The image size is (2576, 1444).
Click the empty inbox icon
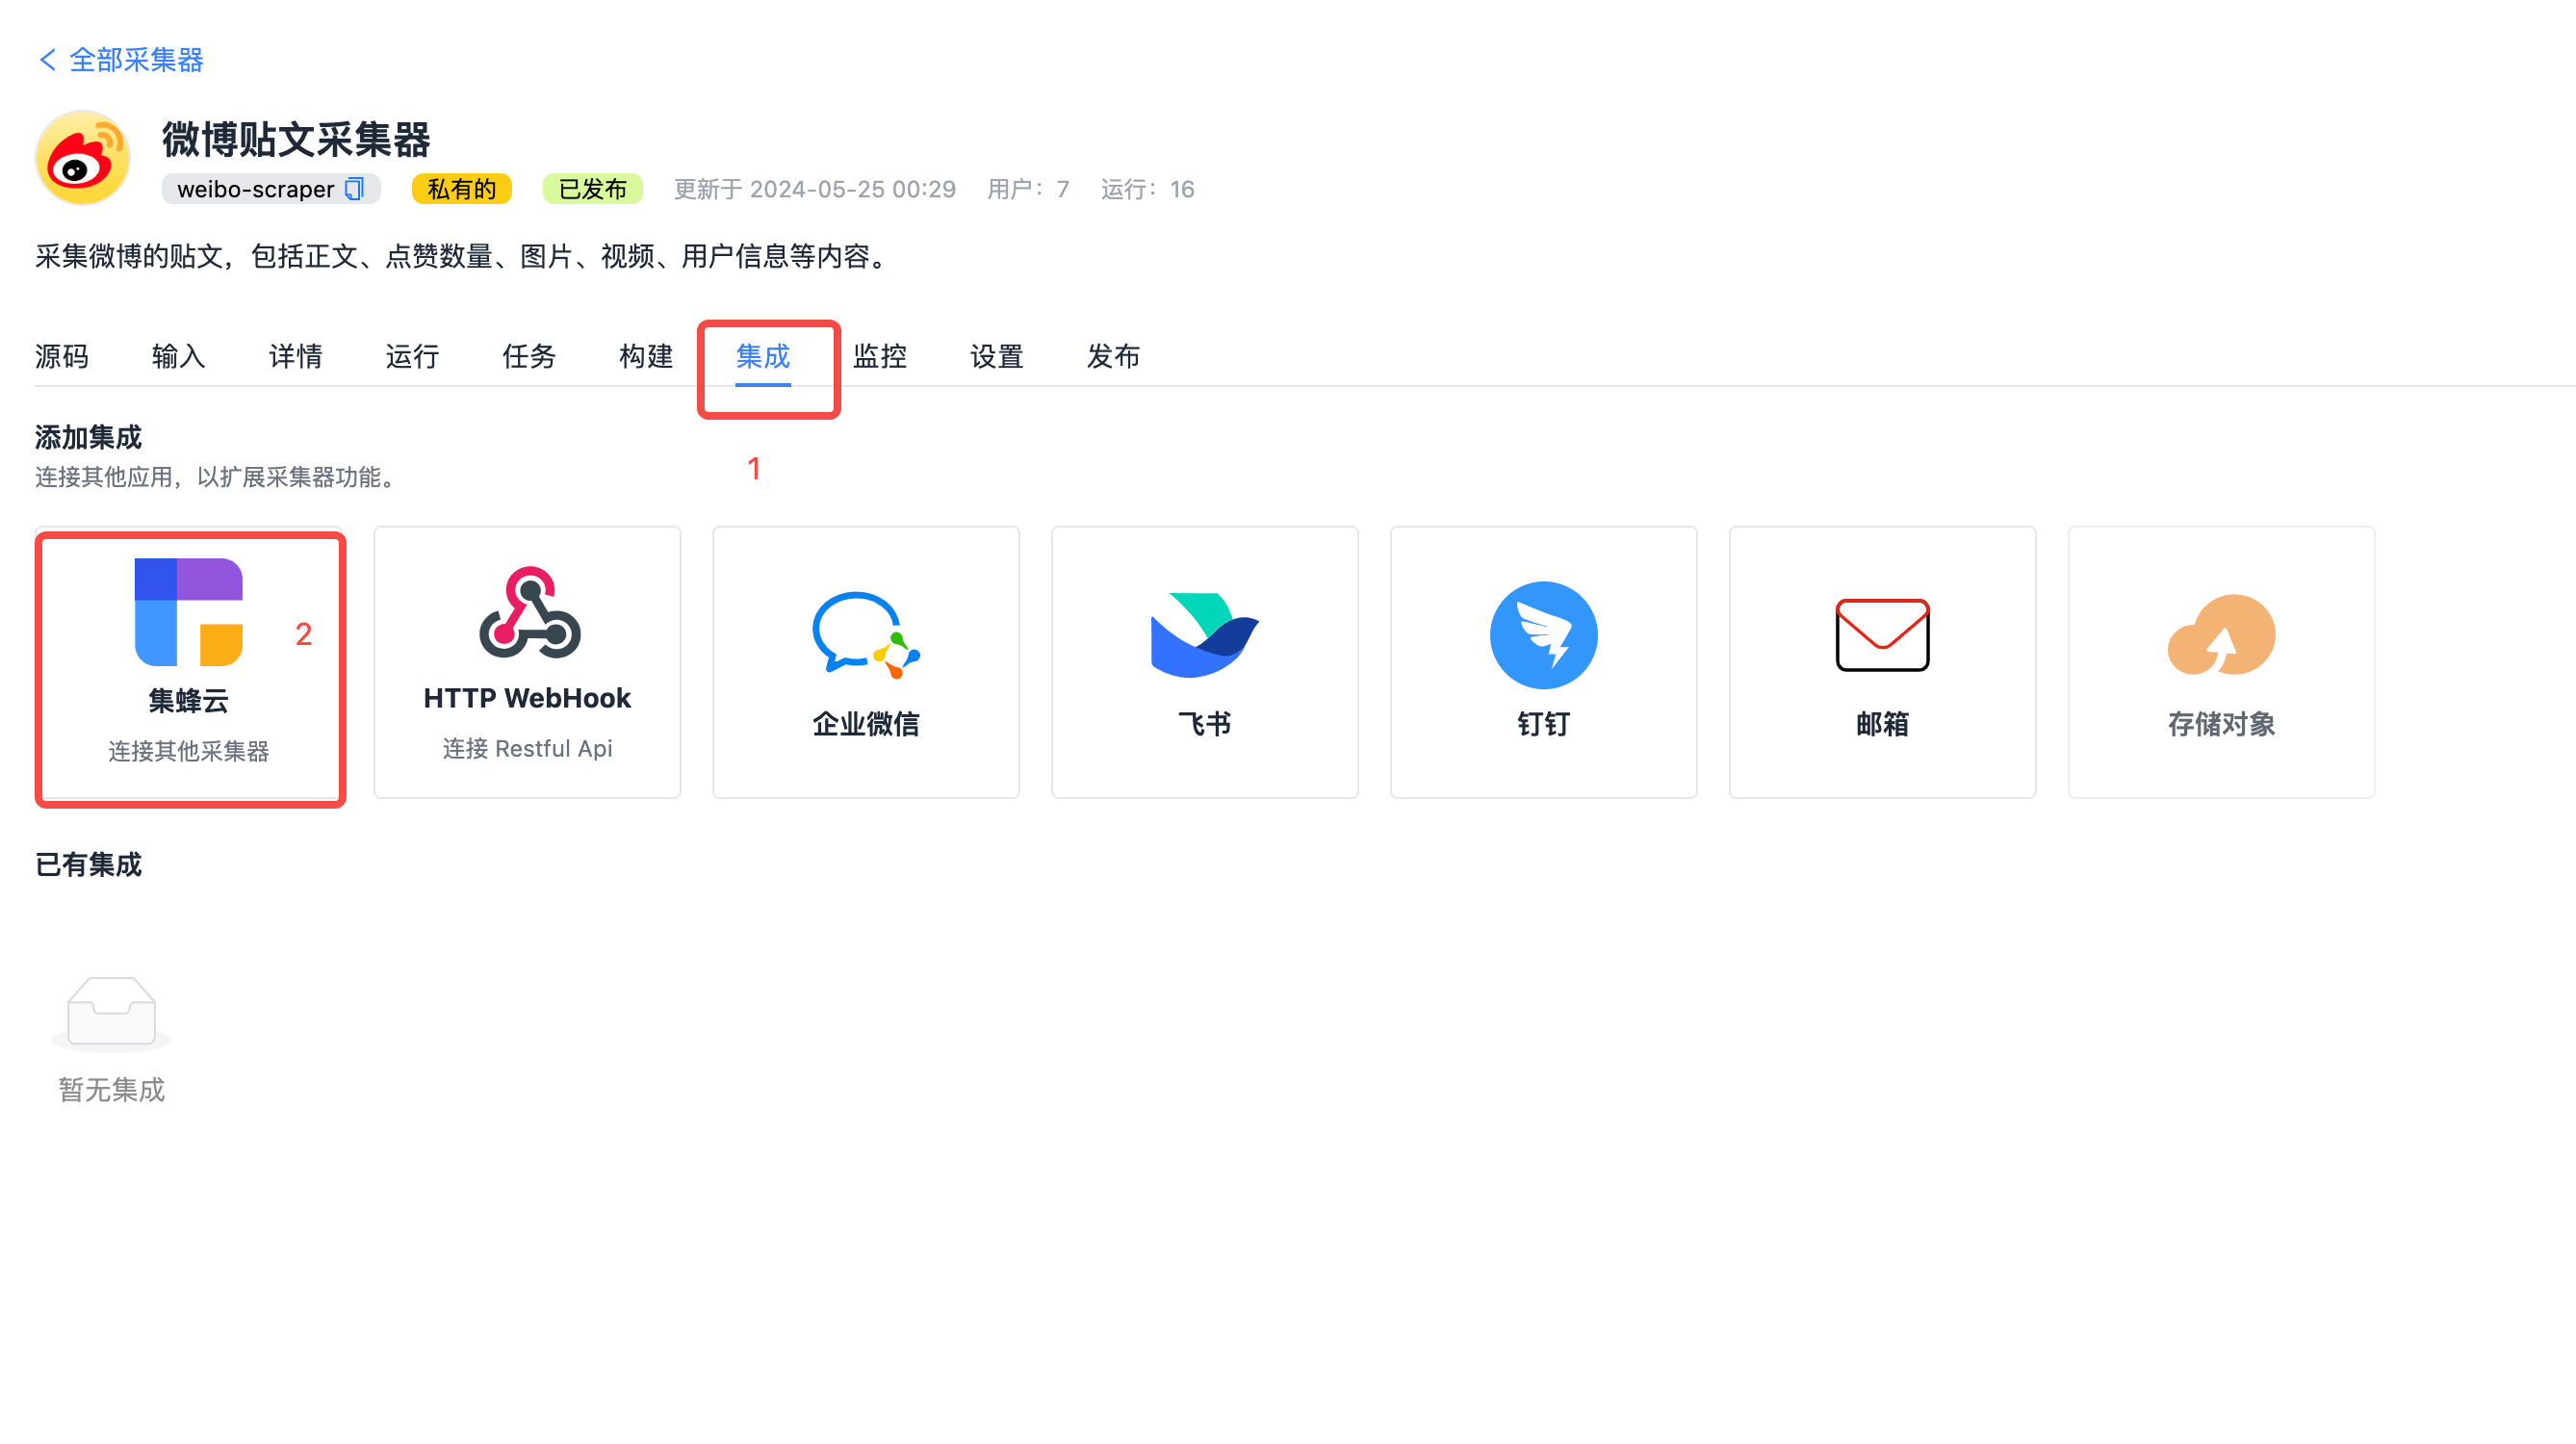111,1013
